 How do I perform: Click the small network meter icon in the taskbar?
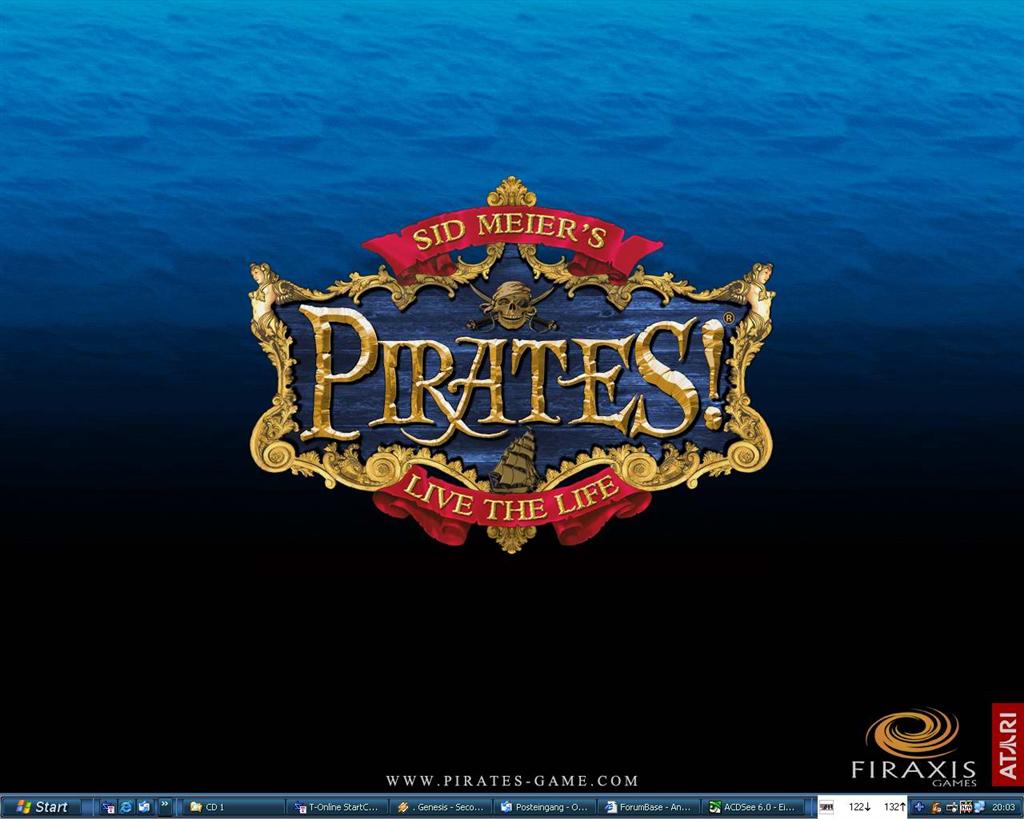click(x=826, y=807)
